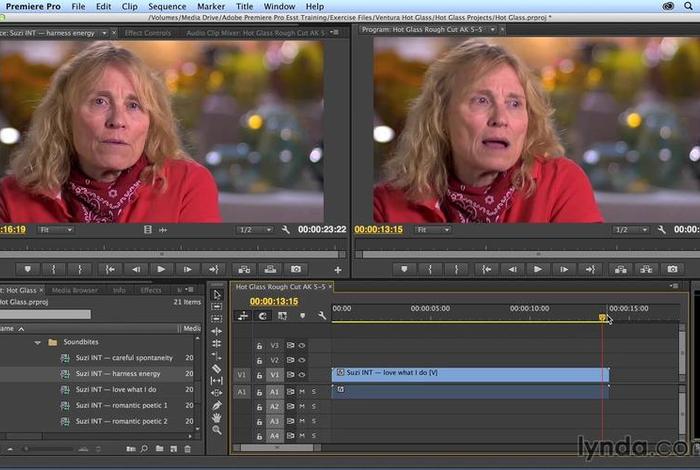Select the Selection tool arrow
700x470 pixels.
tap(217, 295)
